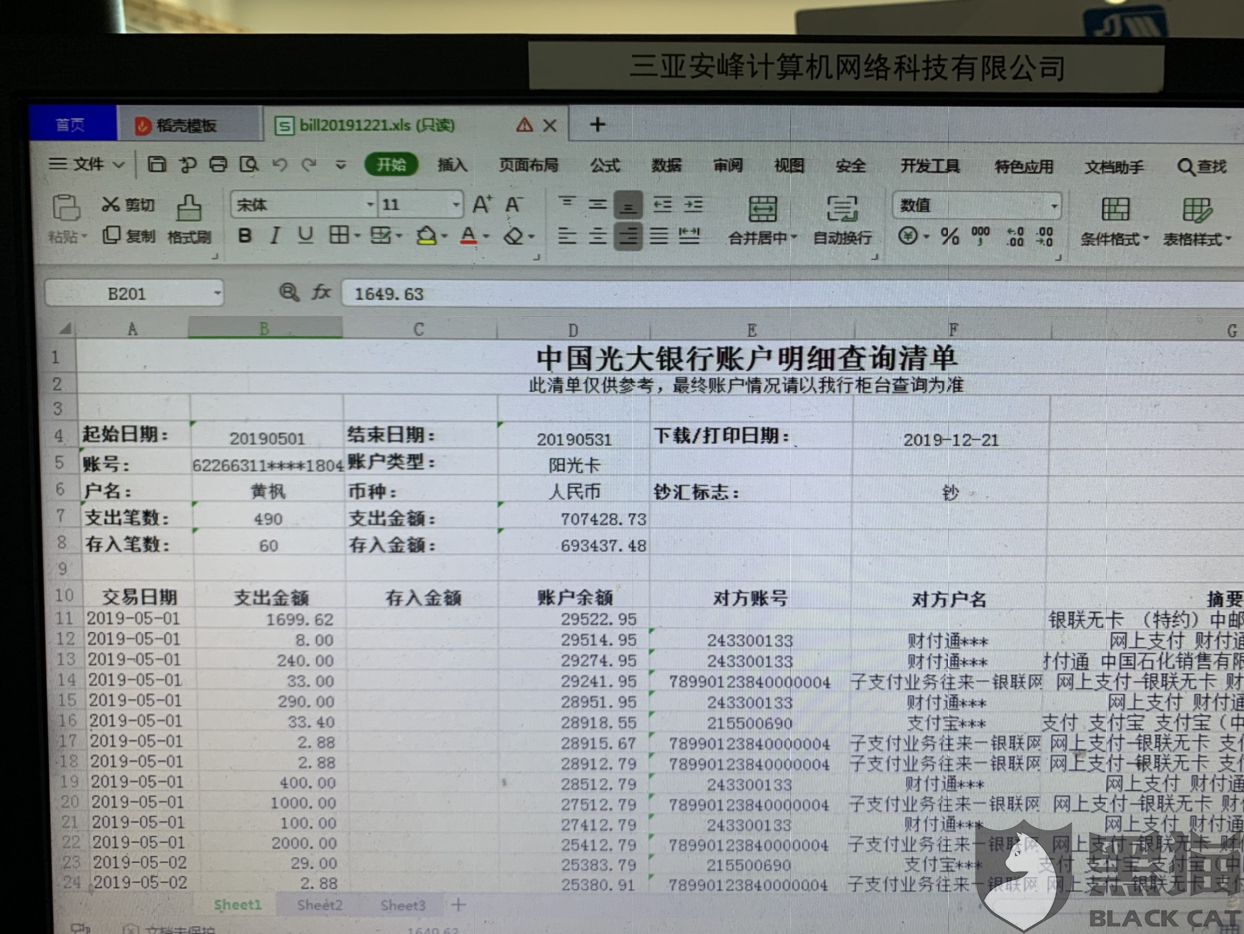Open the File (文件) menu
The image size is (1244, 934).
coord(88,164)
